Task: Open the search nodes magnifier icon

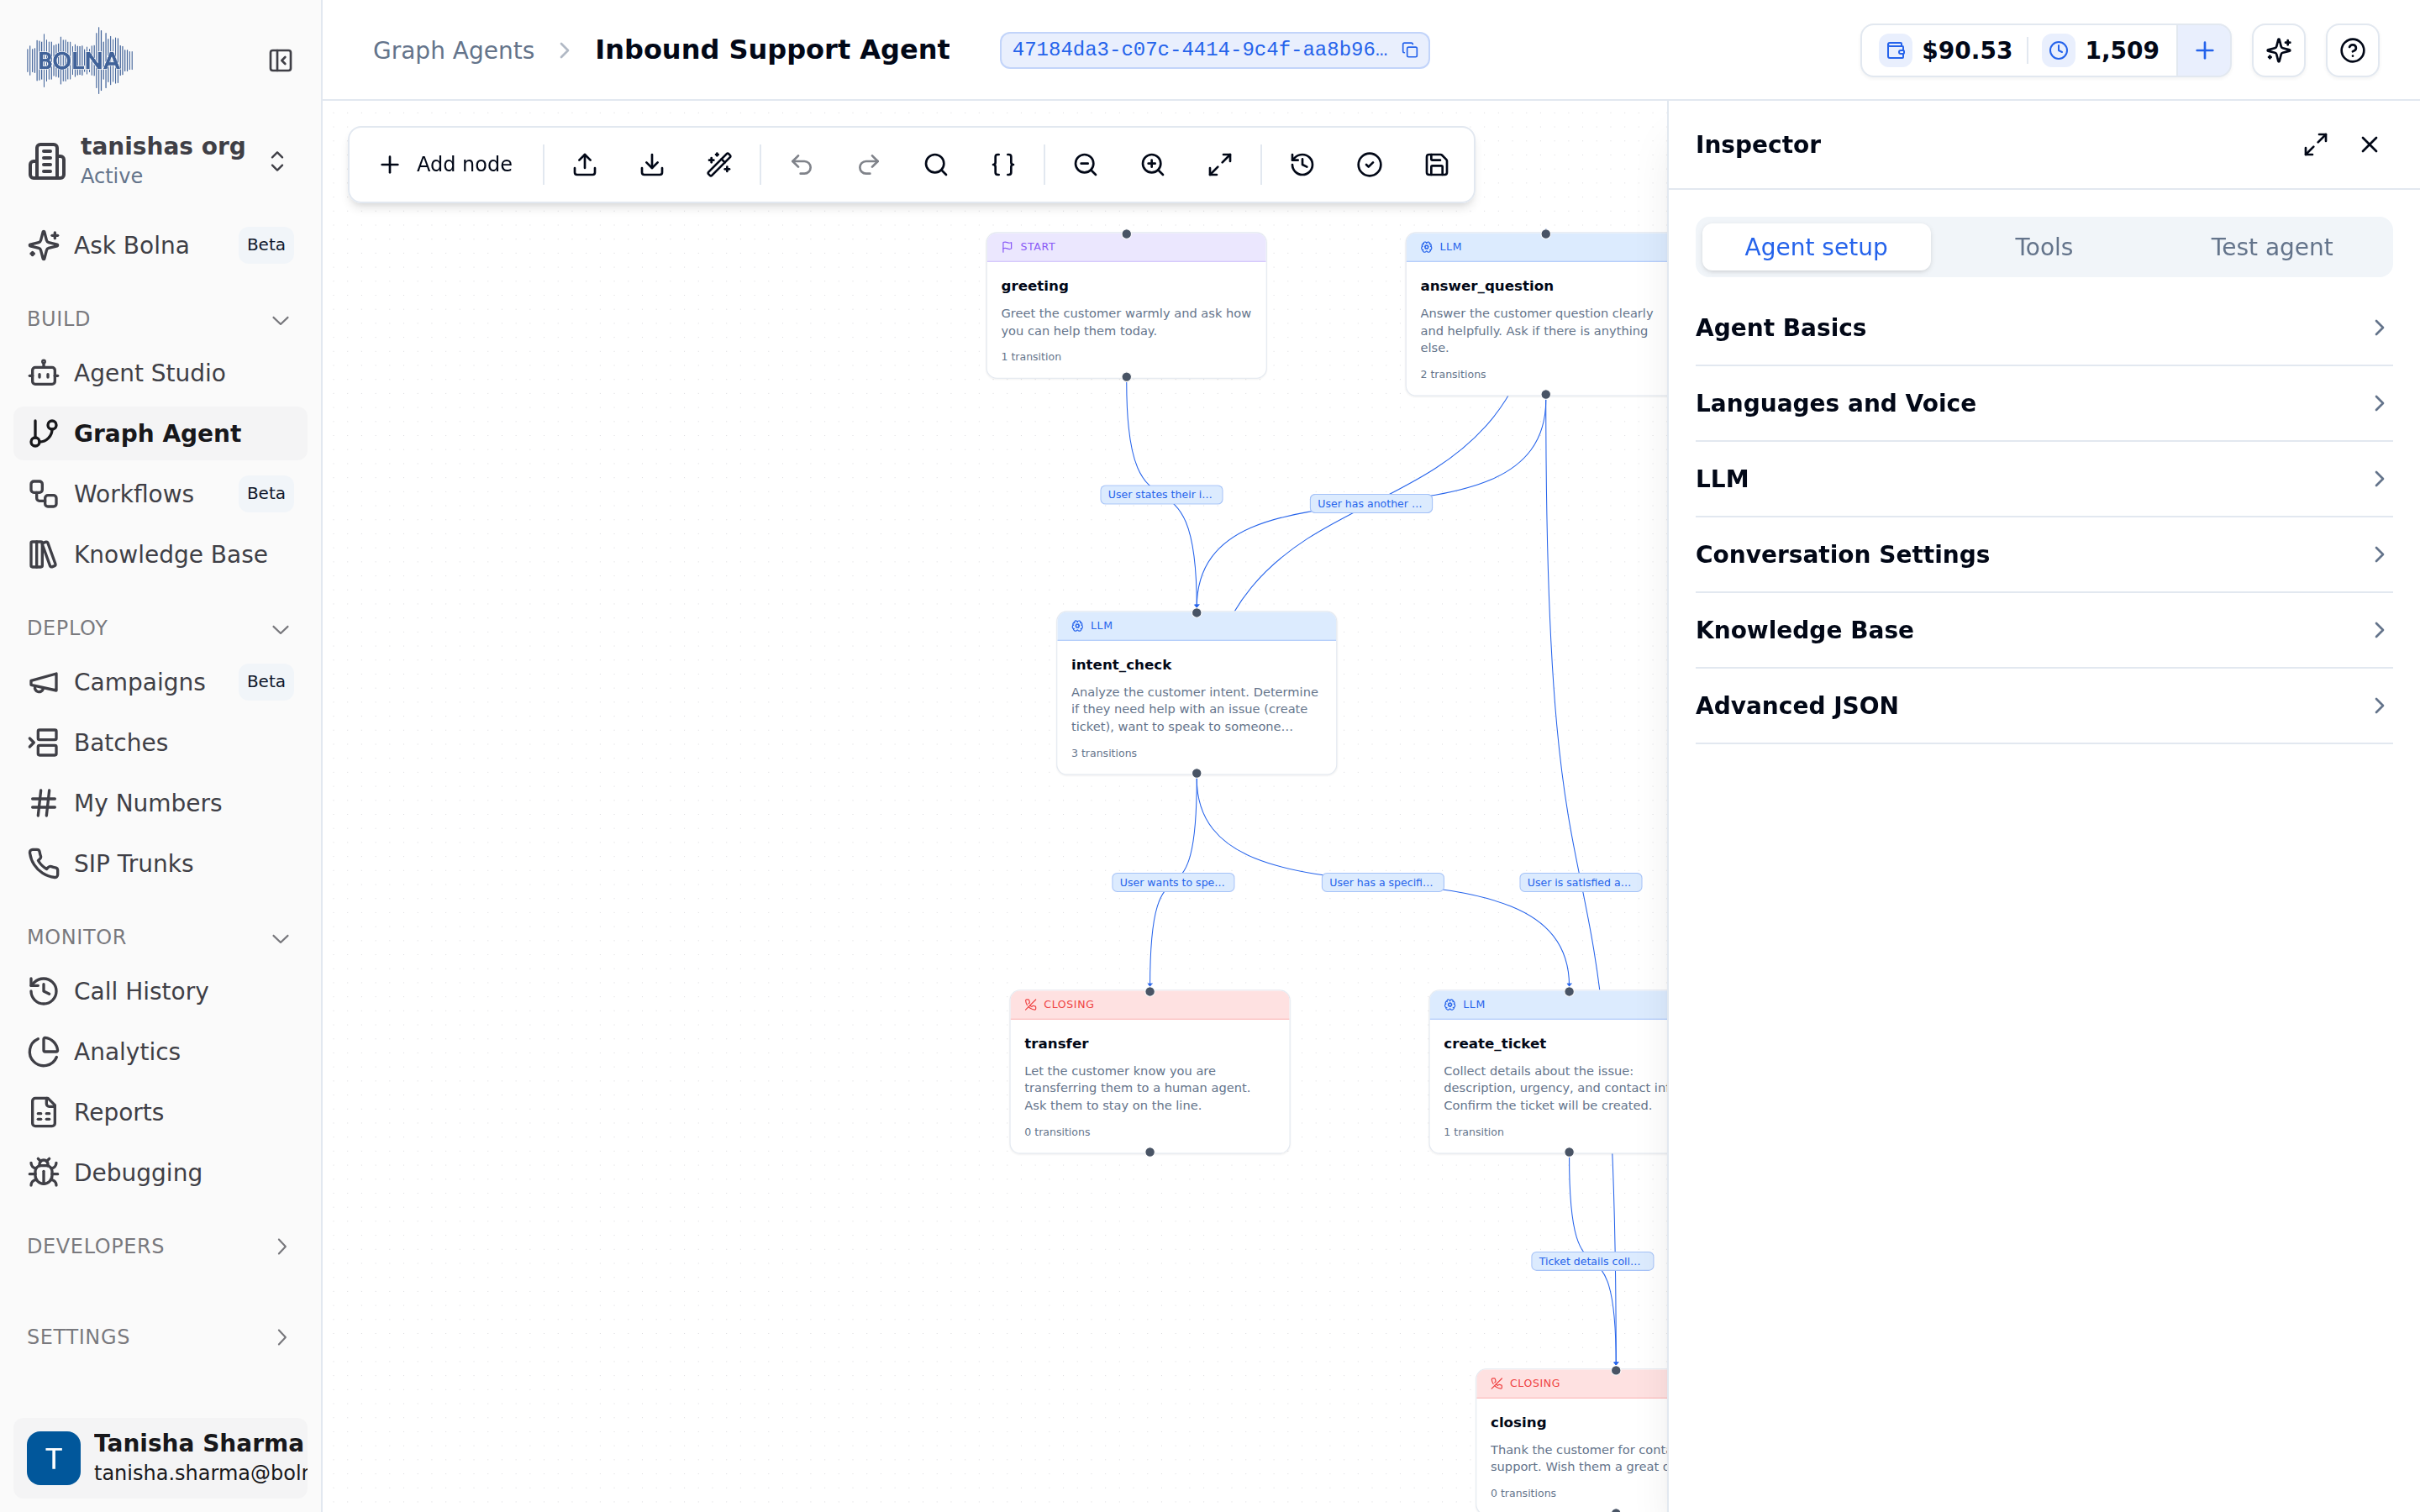Action: [936, 164]
